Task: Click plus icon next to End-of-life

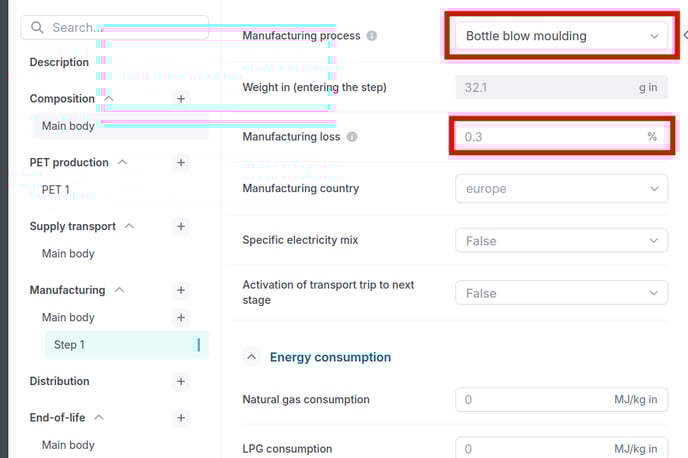Action: pyautogui.click(x=181, y=418)
